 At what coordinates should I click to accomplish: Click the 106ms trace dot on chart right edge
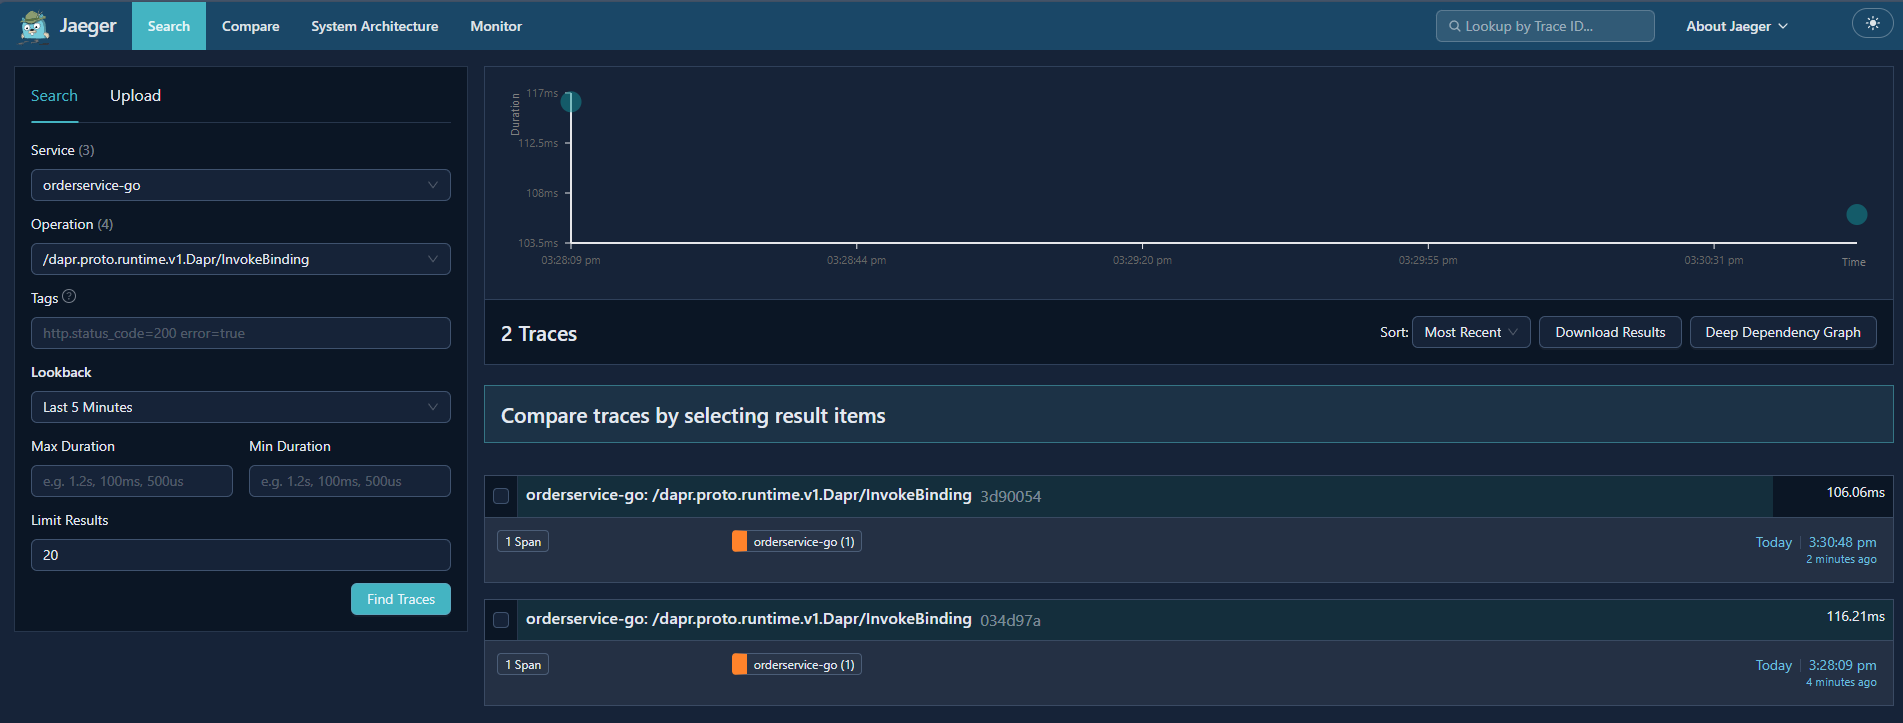pos(1856,214)
